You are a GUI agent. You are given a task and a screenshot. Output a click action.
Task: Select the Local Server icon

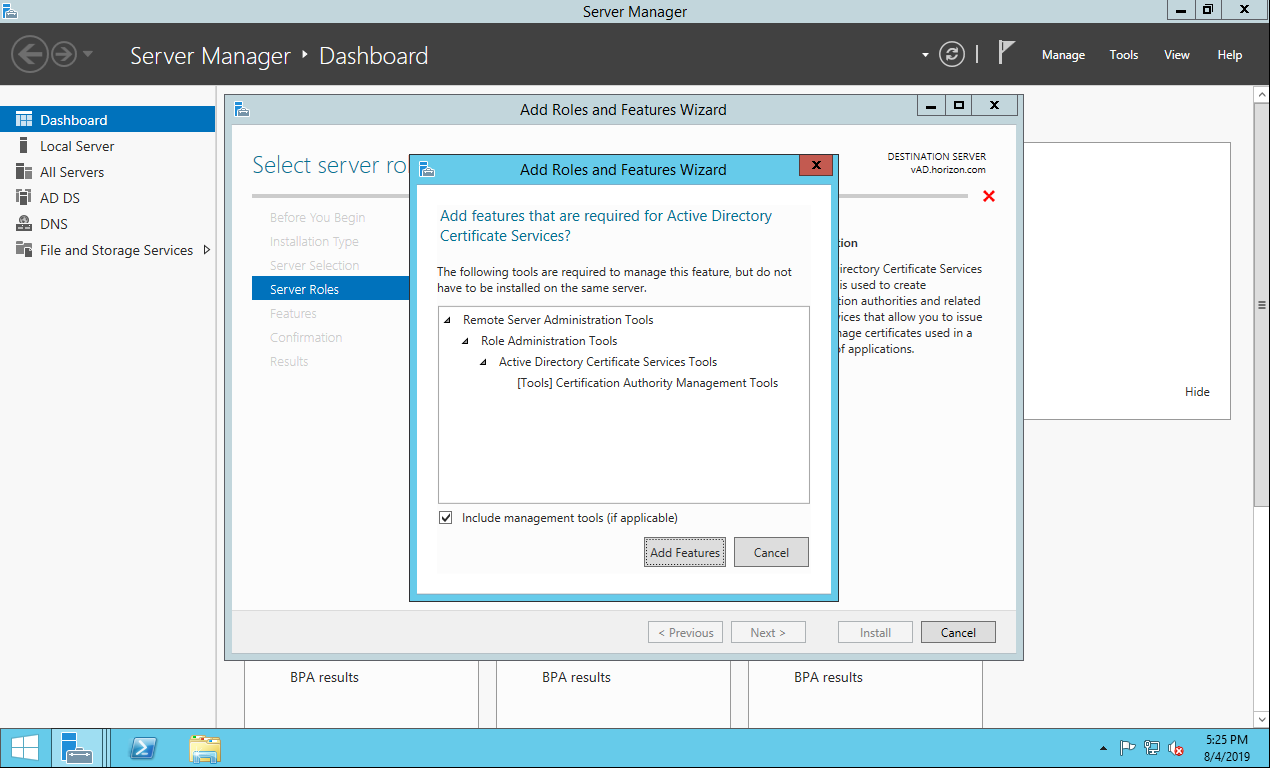(x=24, y=146)
